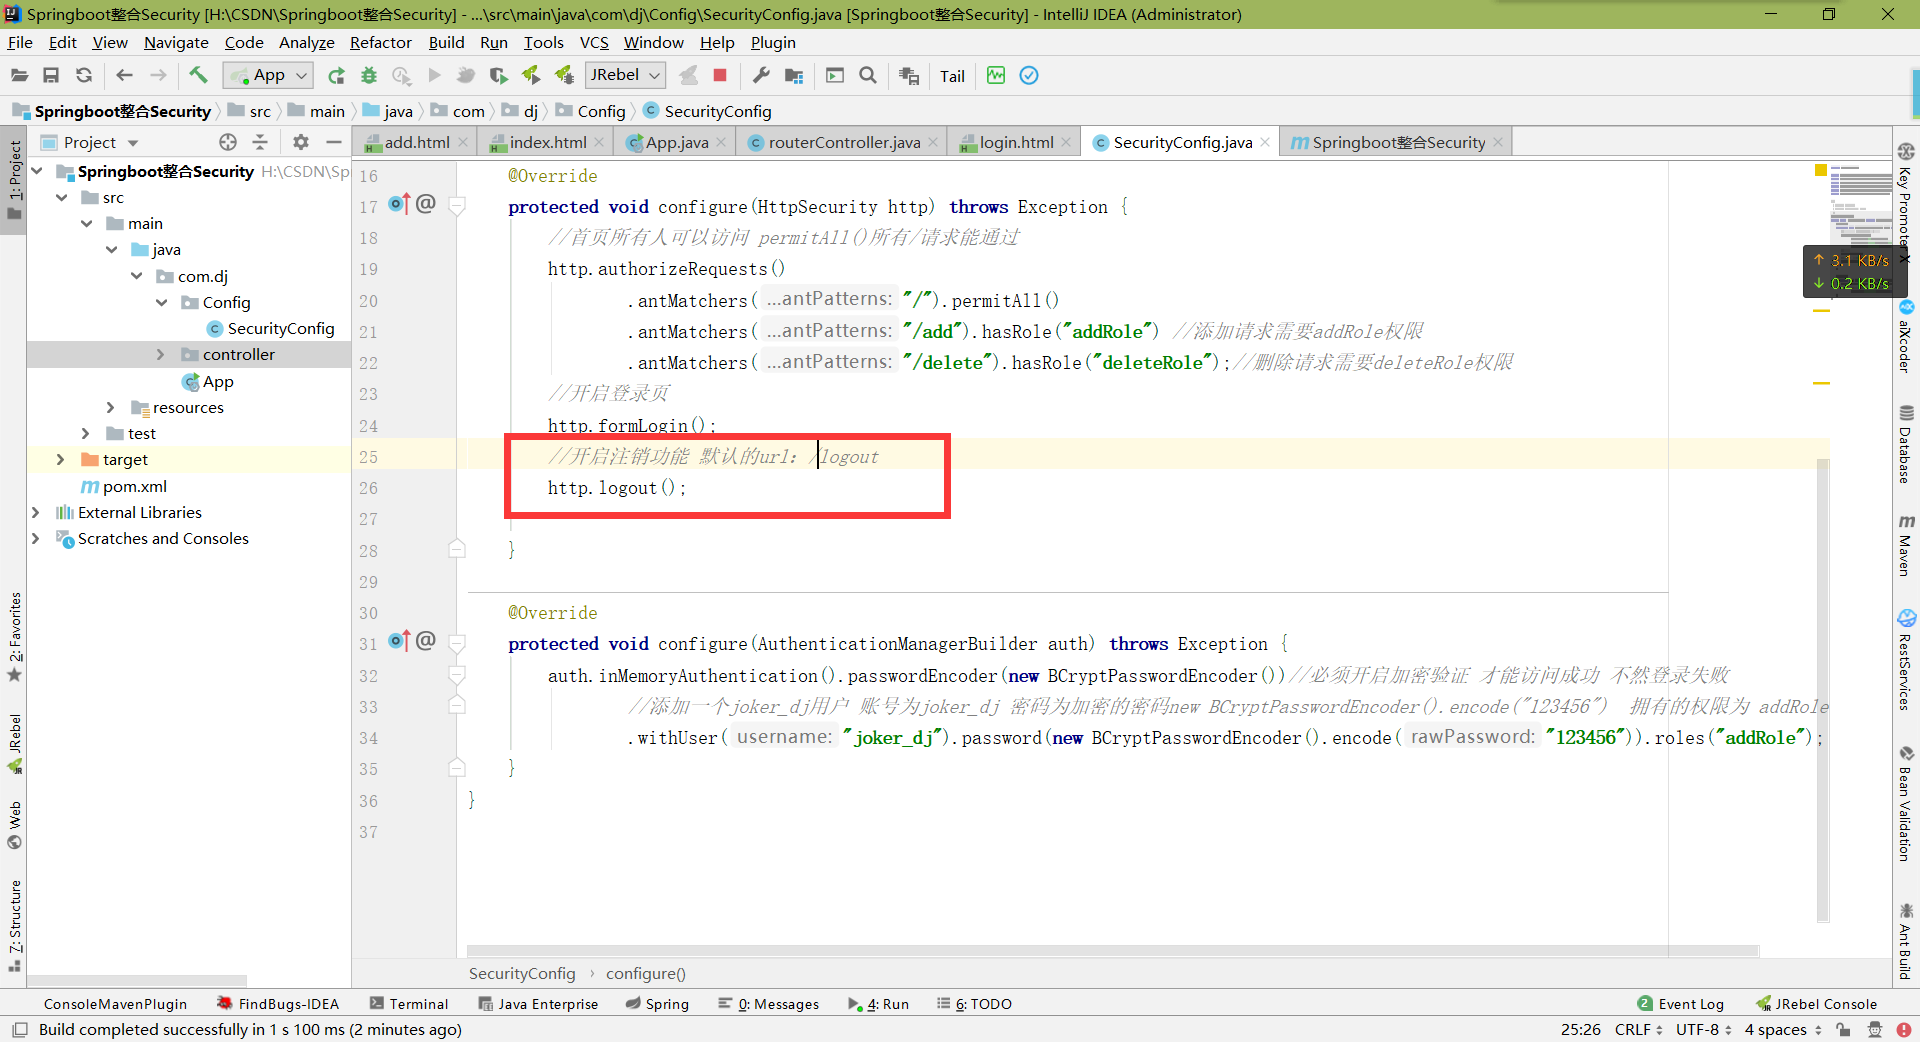
Task: Collapse the Springboot整合Security root node
Action: tap(37, 172)
